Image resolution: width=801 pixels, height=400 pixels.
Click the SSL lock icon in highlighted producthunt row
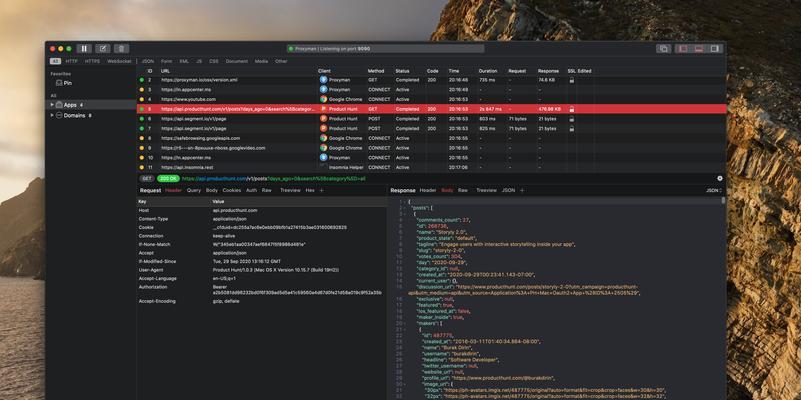click(572, 109)
